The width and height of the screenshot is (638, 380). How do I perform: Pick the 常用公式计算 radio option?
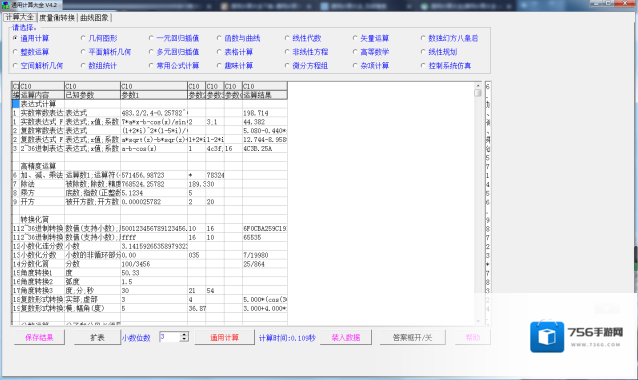point(174,66)
